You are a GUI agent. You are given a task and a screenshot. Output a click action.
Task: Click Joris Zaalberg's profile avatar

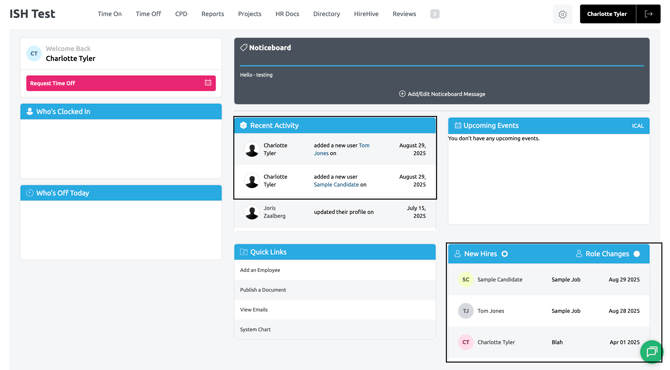pyautogui.click(x=252, y=212)
